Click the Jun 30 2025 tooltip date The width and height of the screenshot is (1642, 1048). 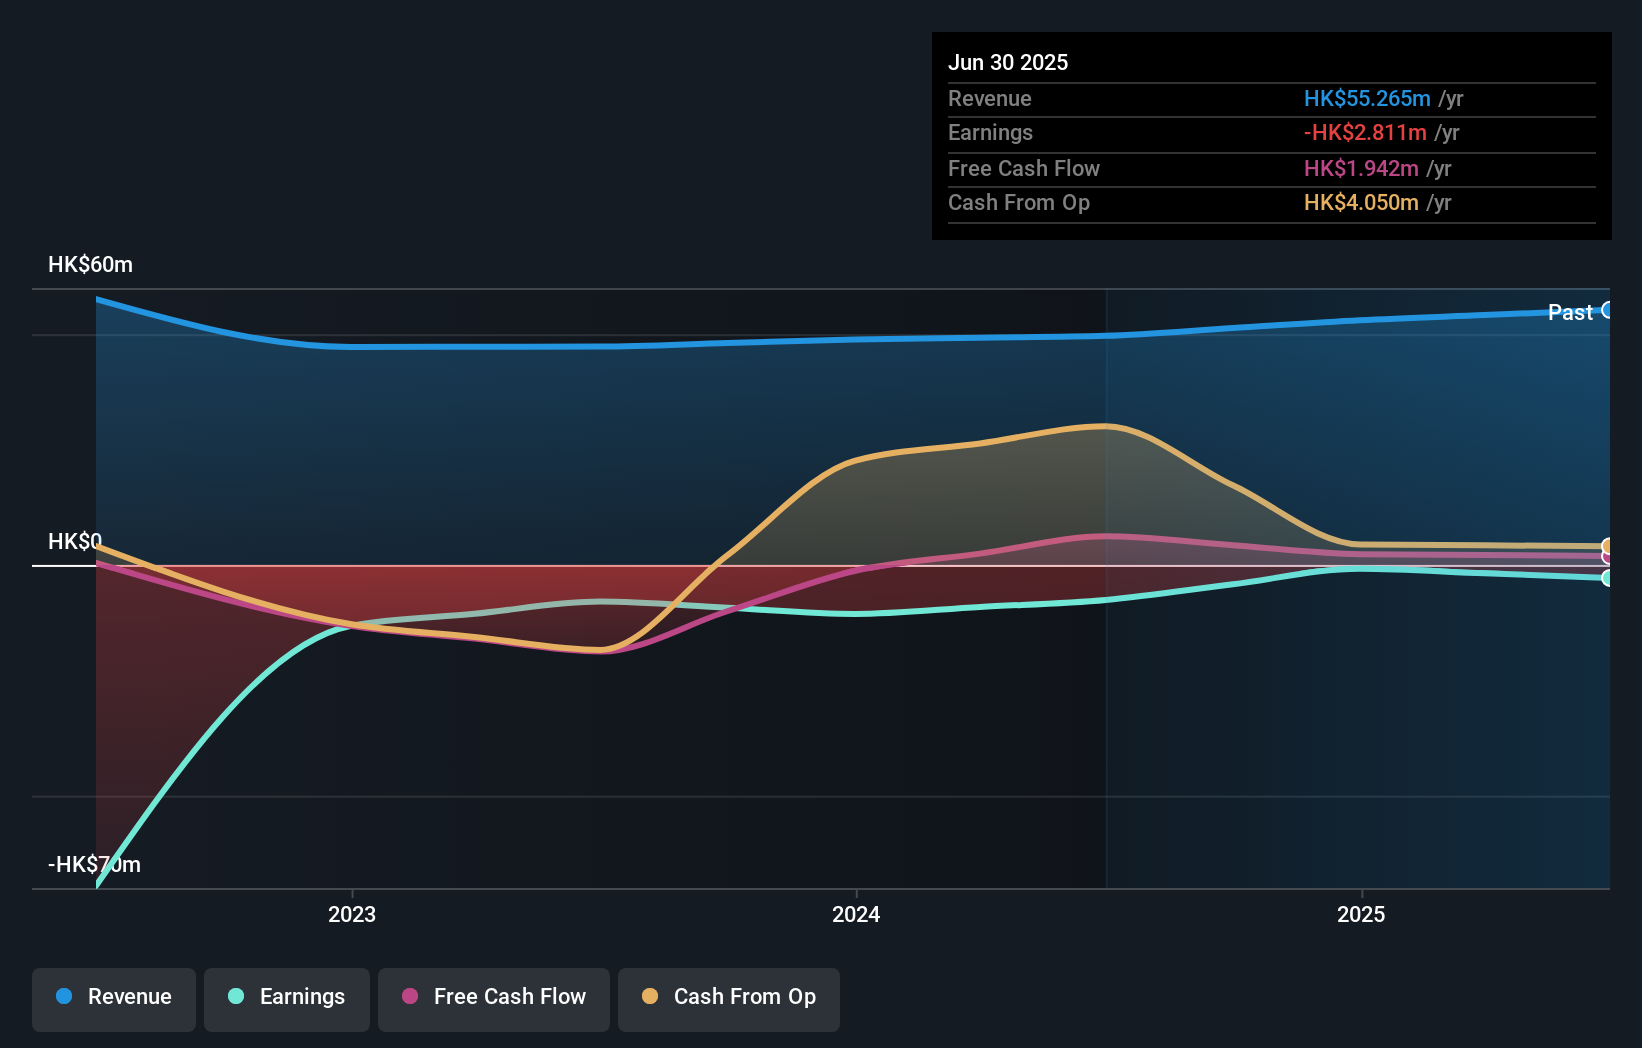click(1008, 62)
